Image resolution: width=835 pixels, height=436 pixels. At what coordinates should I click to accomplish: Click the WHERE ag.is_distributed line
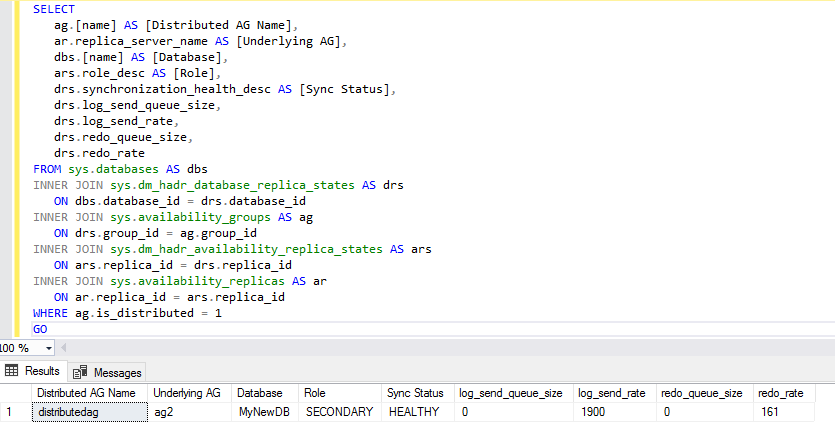(x=127, y=313)
